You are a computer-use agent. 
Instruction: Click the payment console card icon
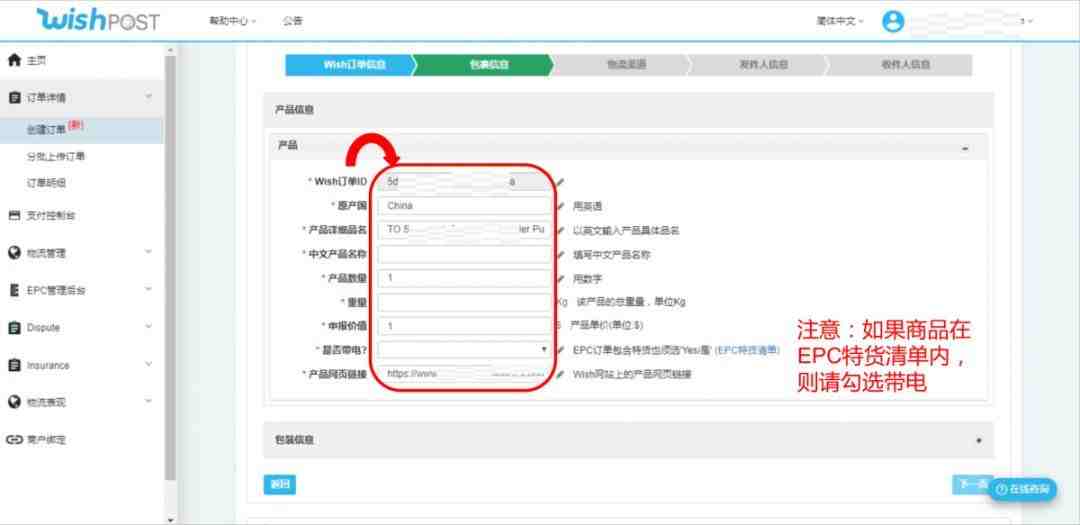click(14, 216)
